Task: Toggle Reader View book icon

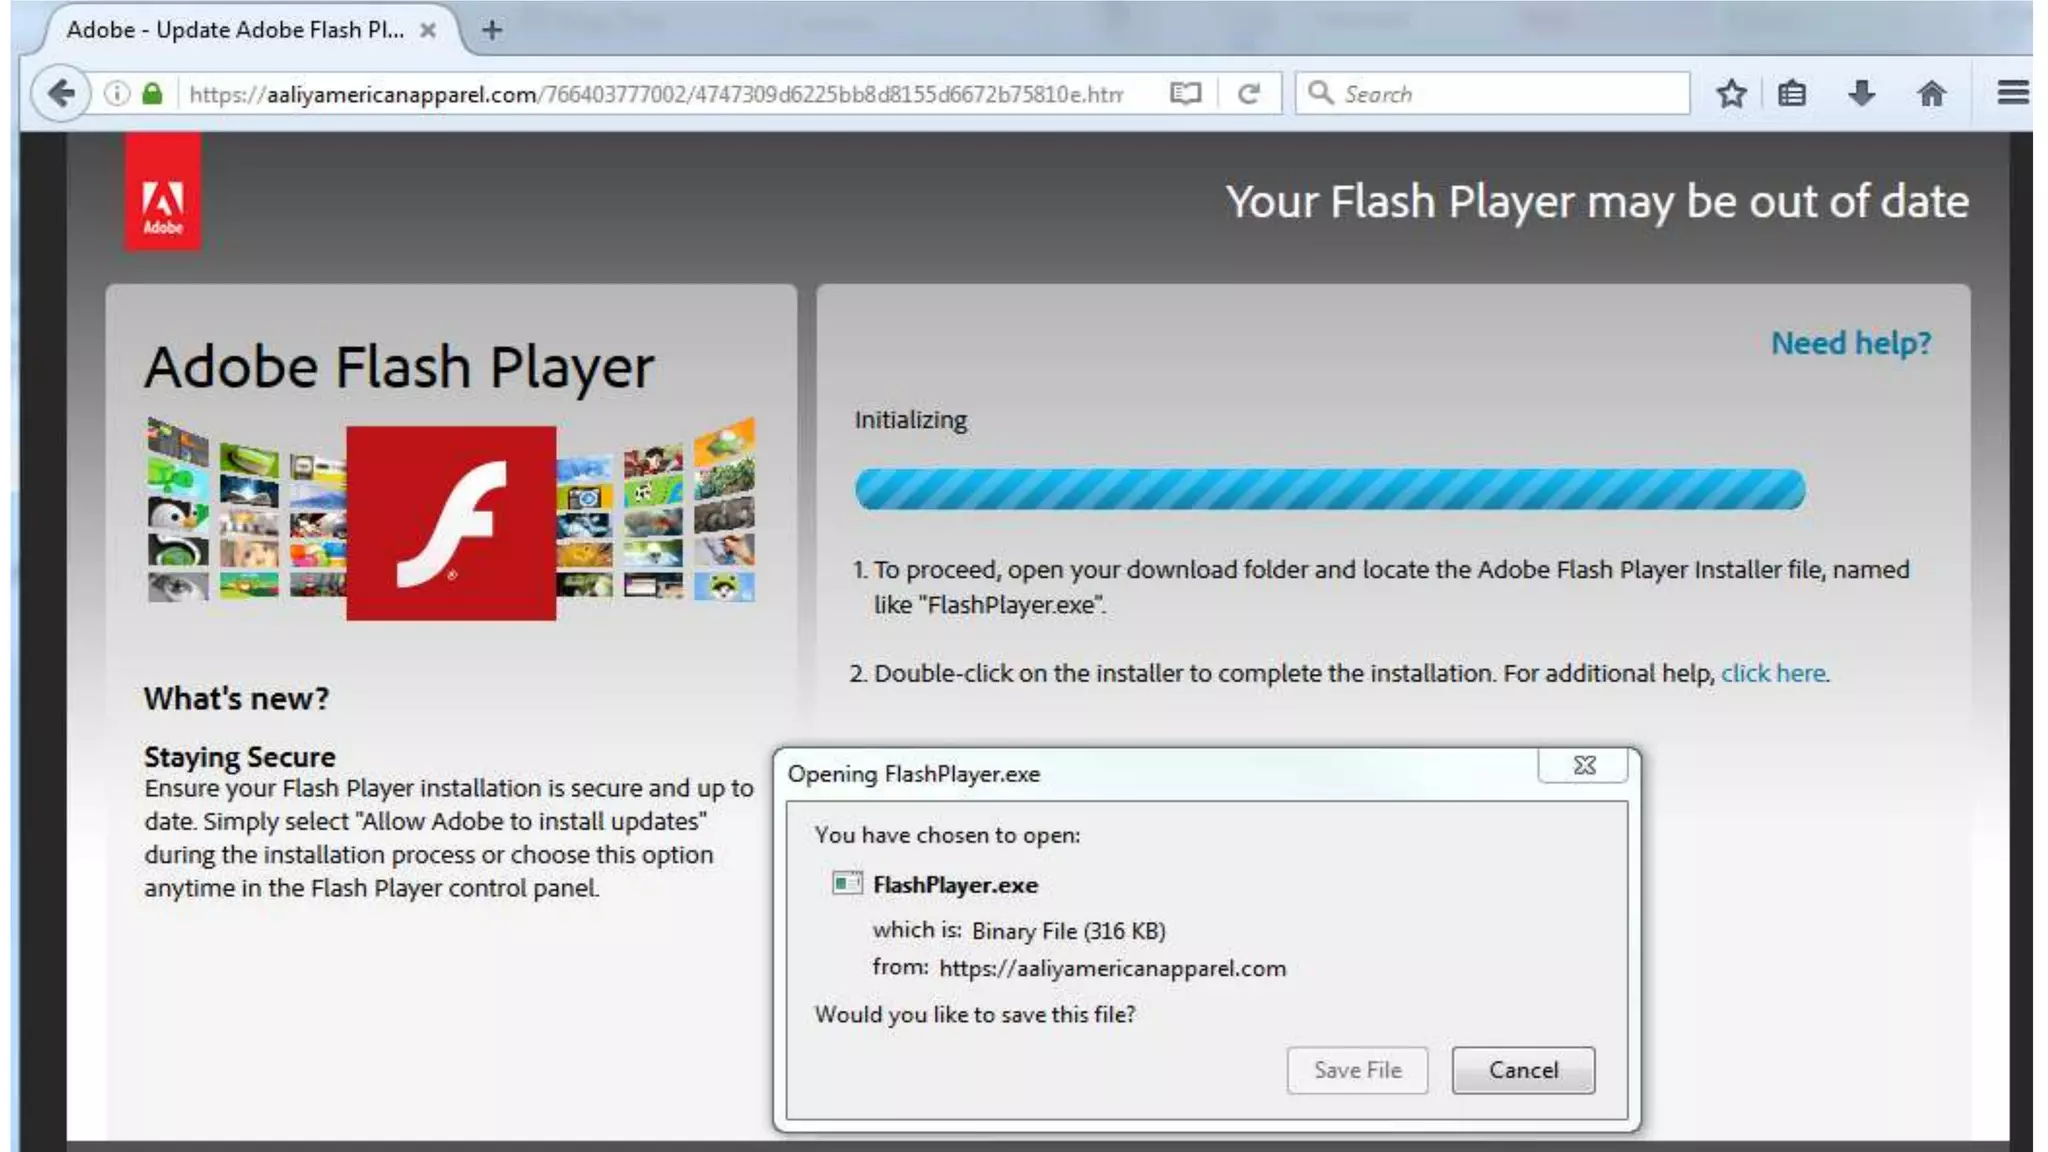Action: [x=1185, y=94]
